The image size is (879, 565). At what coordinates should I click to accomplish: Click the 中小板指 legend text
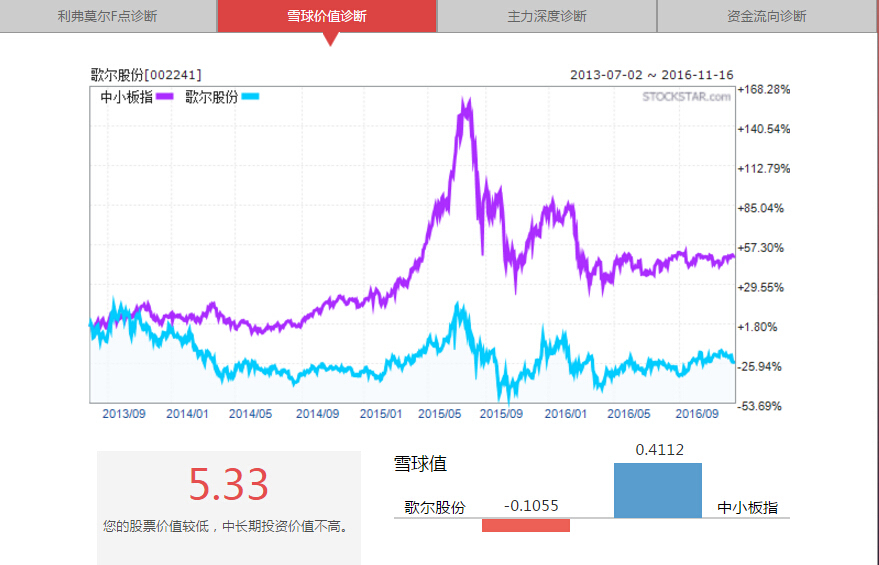(126, 97)
